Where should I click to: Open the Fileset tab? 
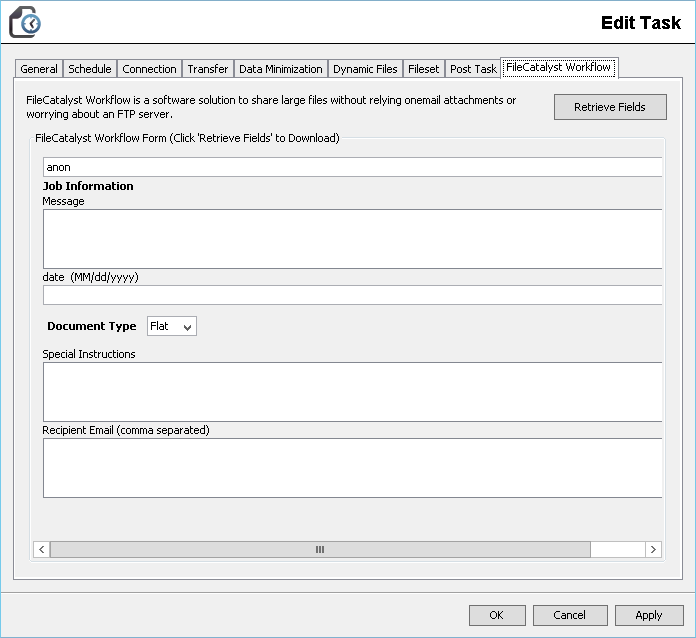tap(423, 69)
